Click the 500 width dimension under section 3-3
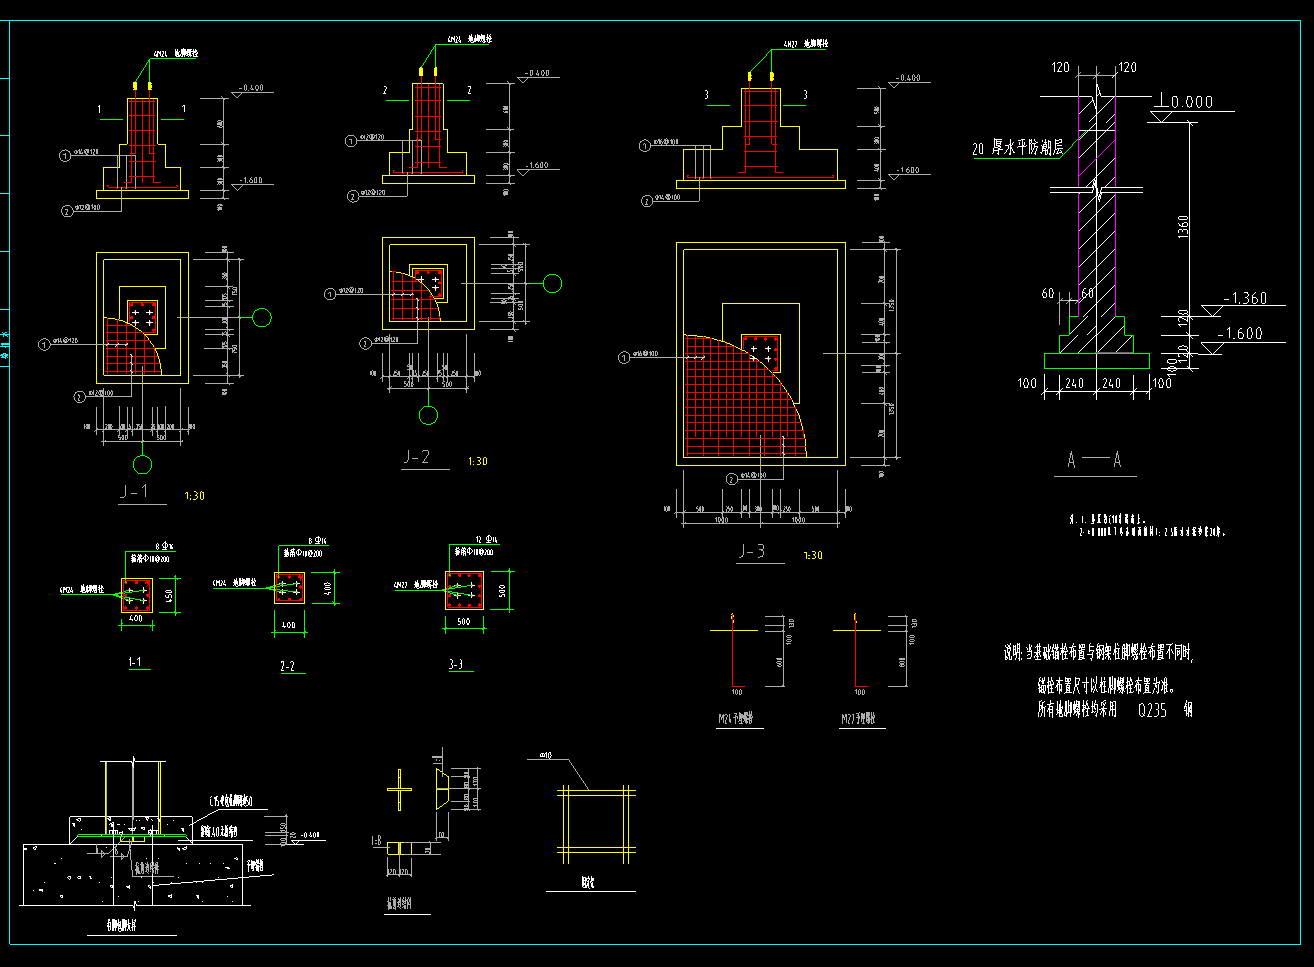 tap(464, 621)
